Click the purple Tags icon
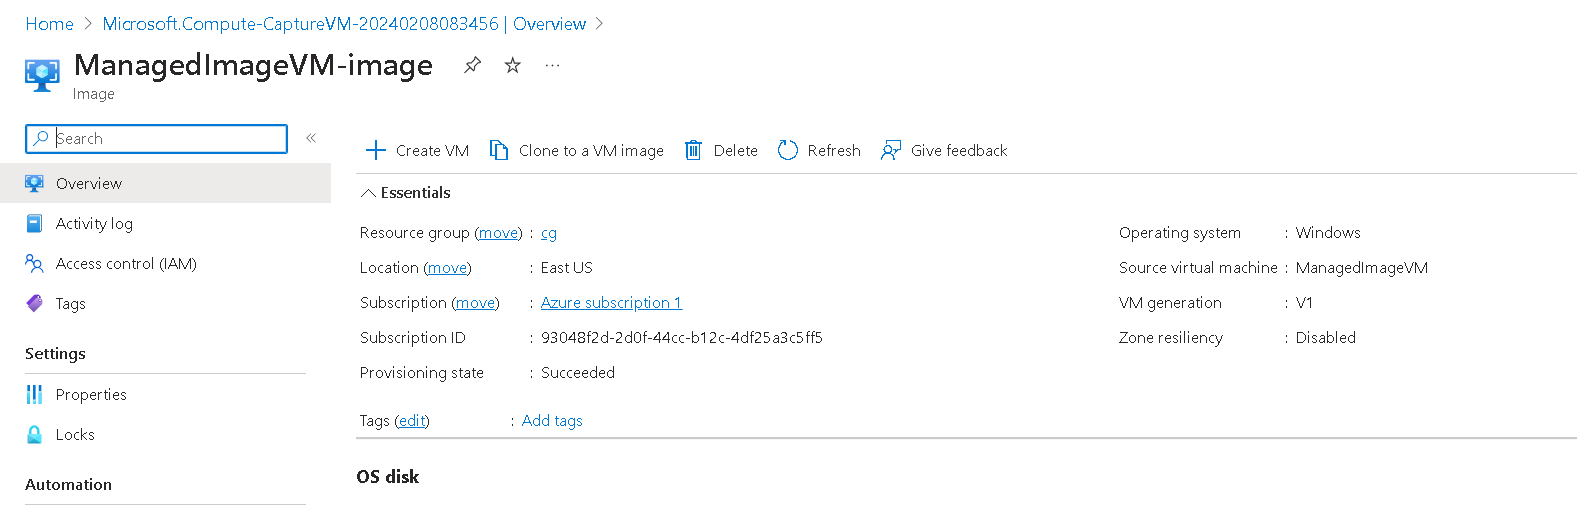The image size is (1577, 513). click(34, 303)
